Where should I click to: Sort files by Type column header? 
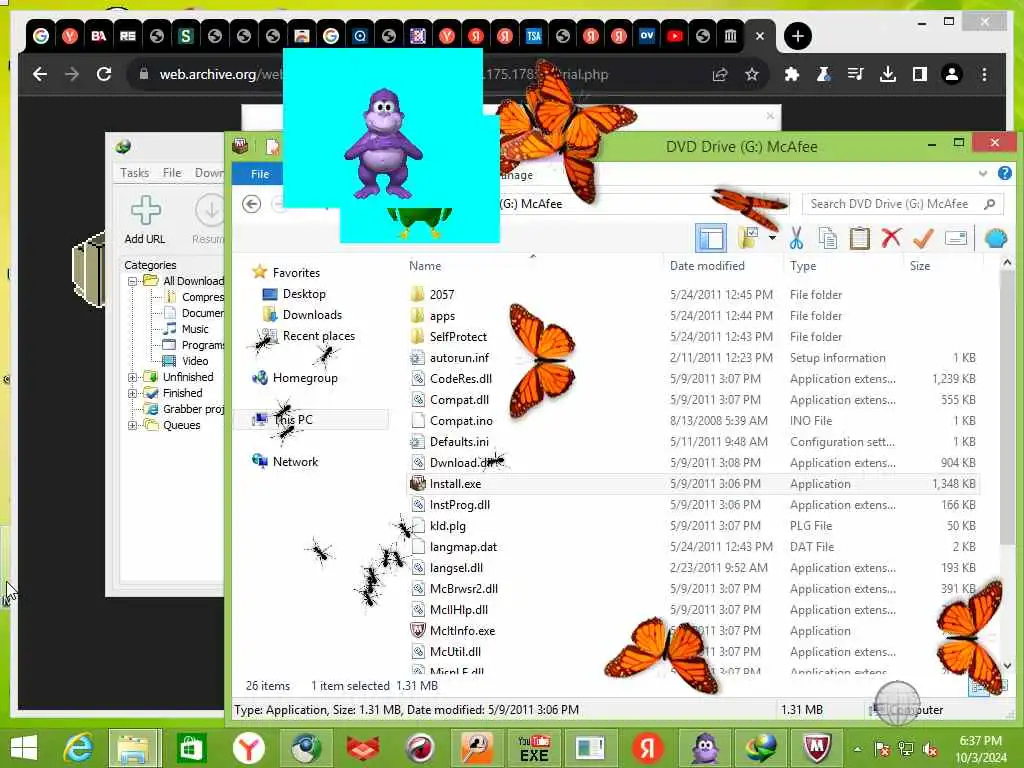(x=803, y=266)
